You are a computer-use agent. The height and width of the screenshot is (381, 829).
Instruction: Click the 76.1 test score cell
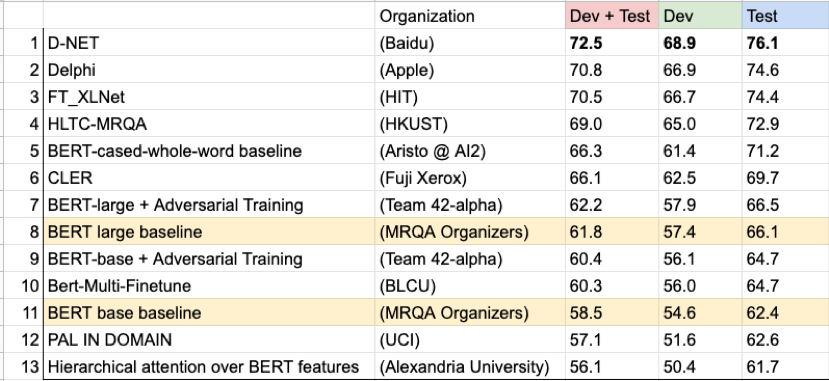tap(786, 43)
